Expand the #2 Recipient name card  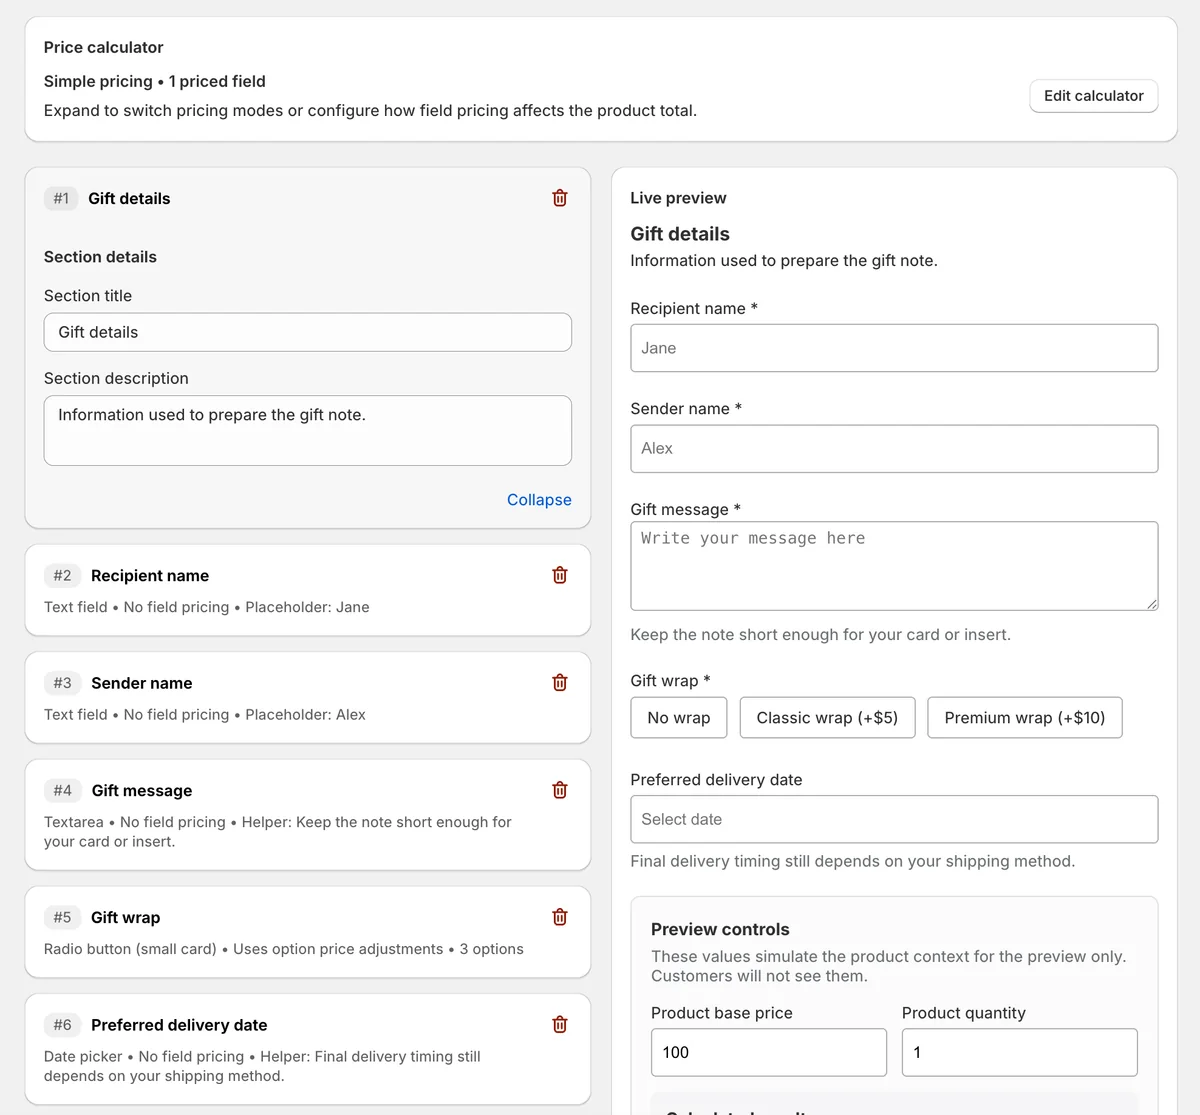tap(308, 590)
